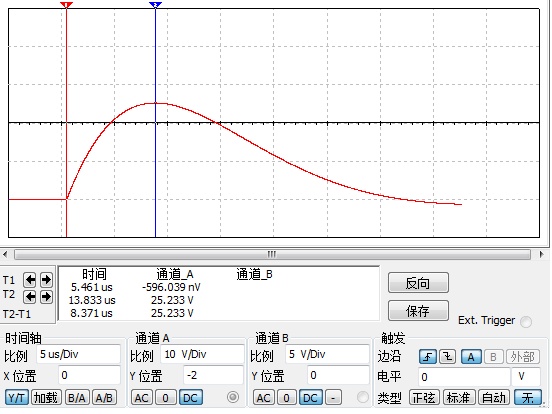
Task: Click the horizontal waveform scrollbar thumb
Action: pyautogui.click(x=272, y=254)
